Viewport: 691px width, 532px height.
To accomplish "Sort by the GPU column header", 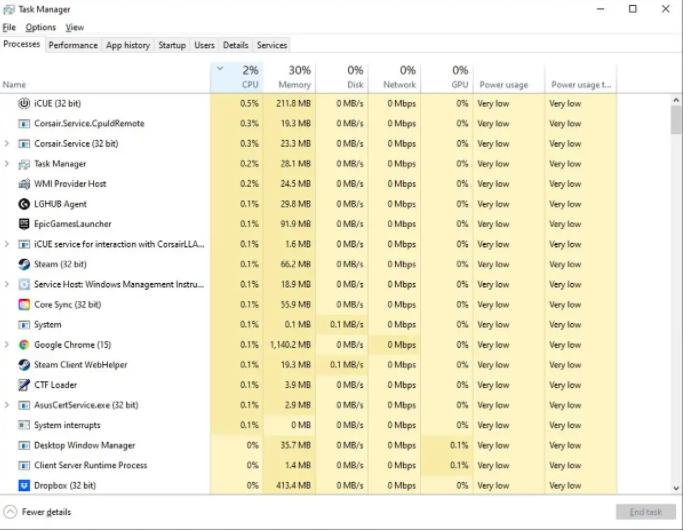I will click(x=447, y=77).
